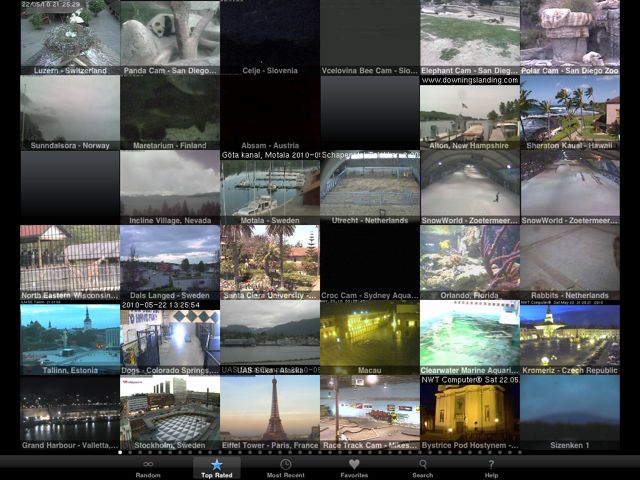Image resolution: width=640 pixels, height=480 pixels.
Task: Open Tallinn, Estonia webcam thumbnail
Action: [x=70, y=338]
